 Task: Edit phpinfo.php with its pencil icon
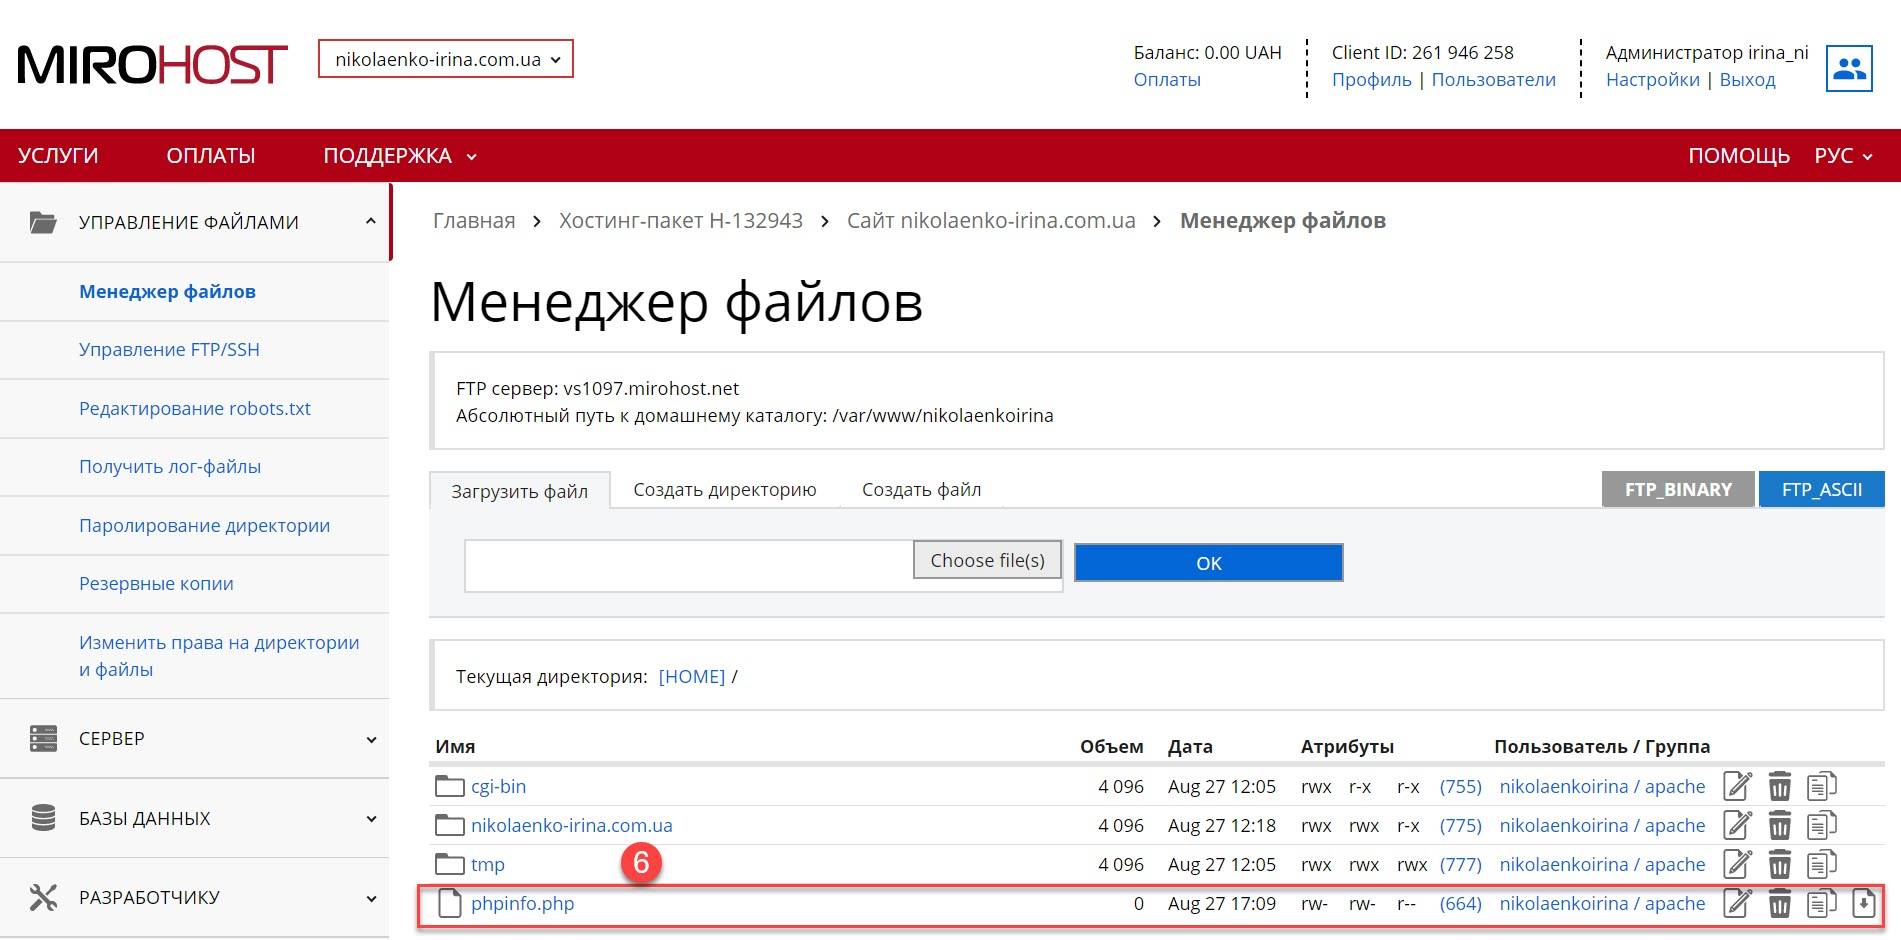point(1738,904)
